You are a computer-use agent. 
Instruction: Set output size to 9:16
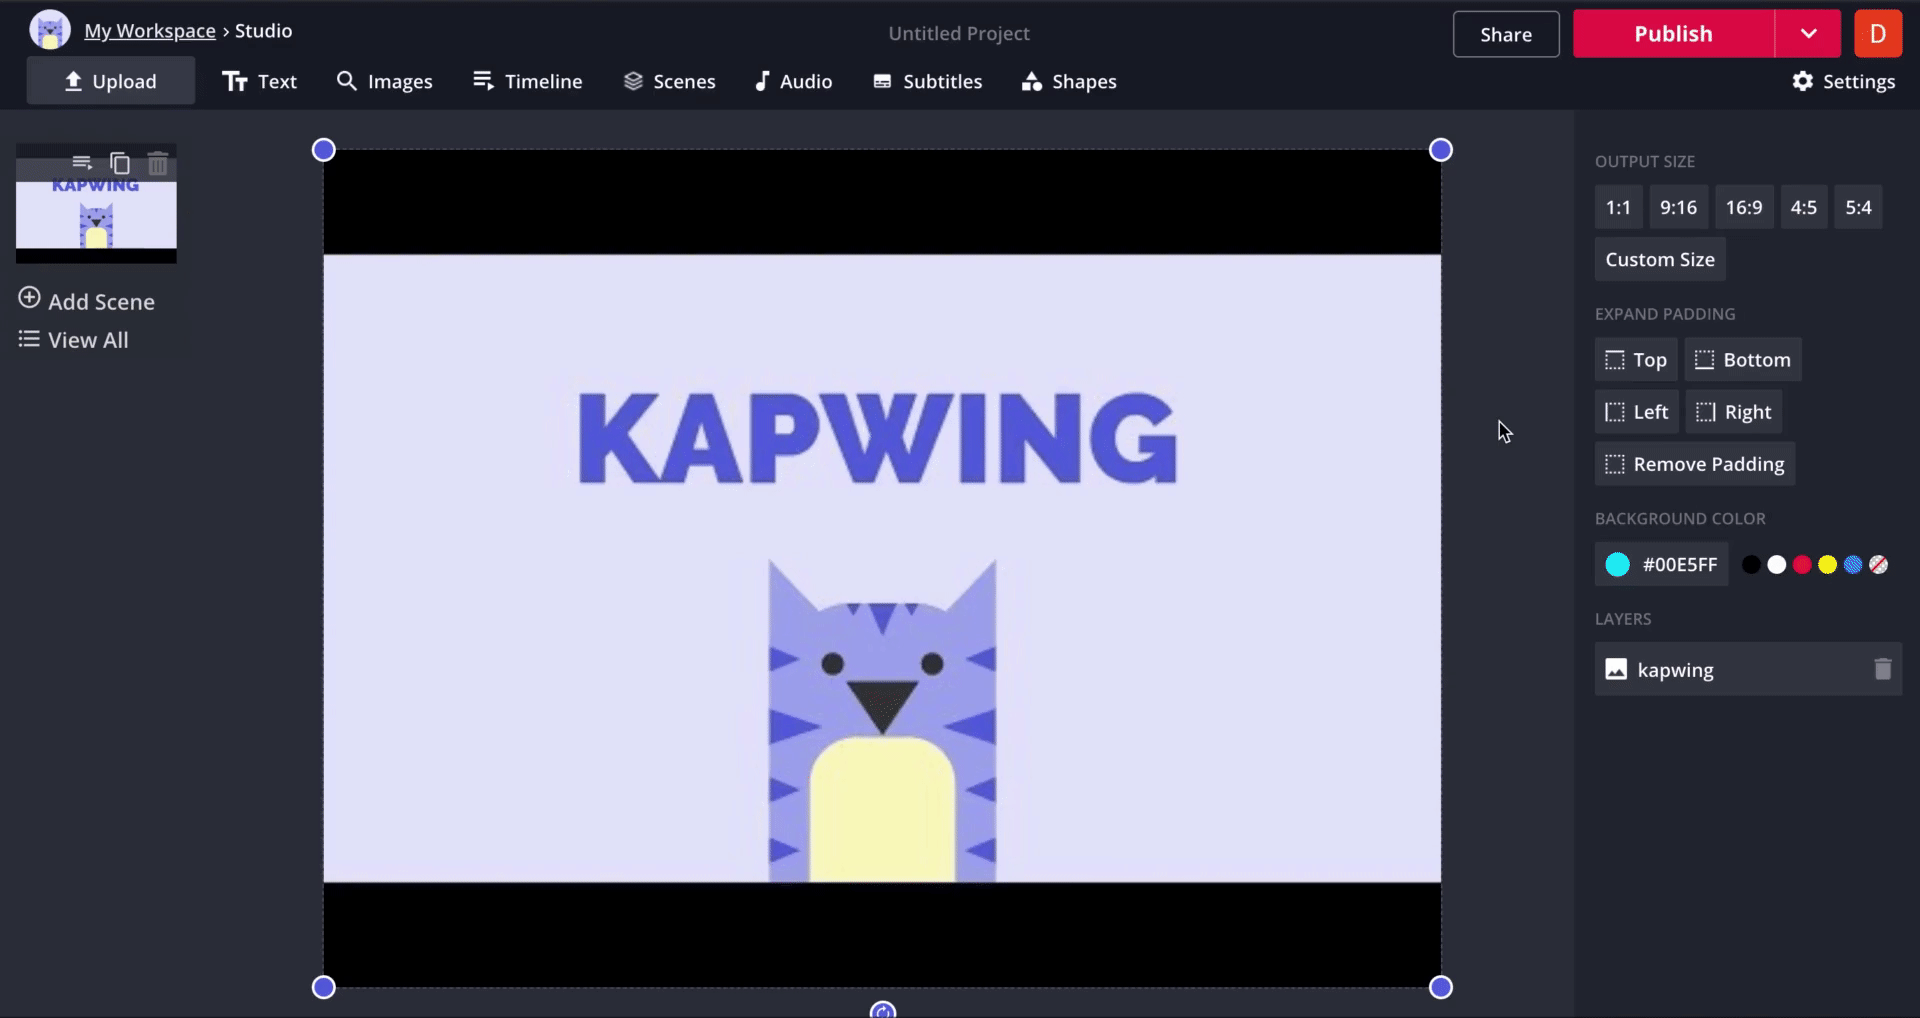pos(1678,208)
